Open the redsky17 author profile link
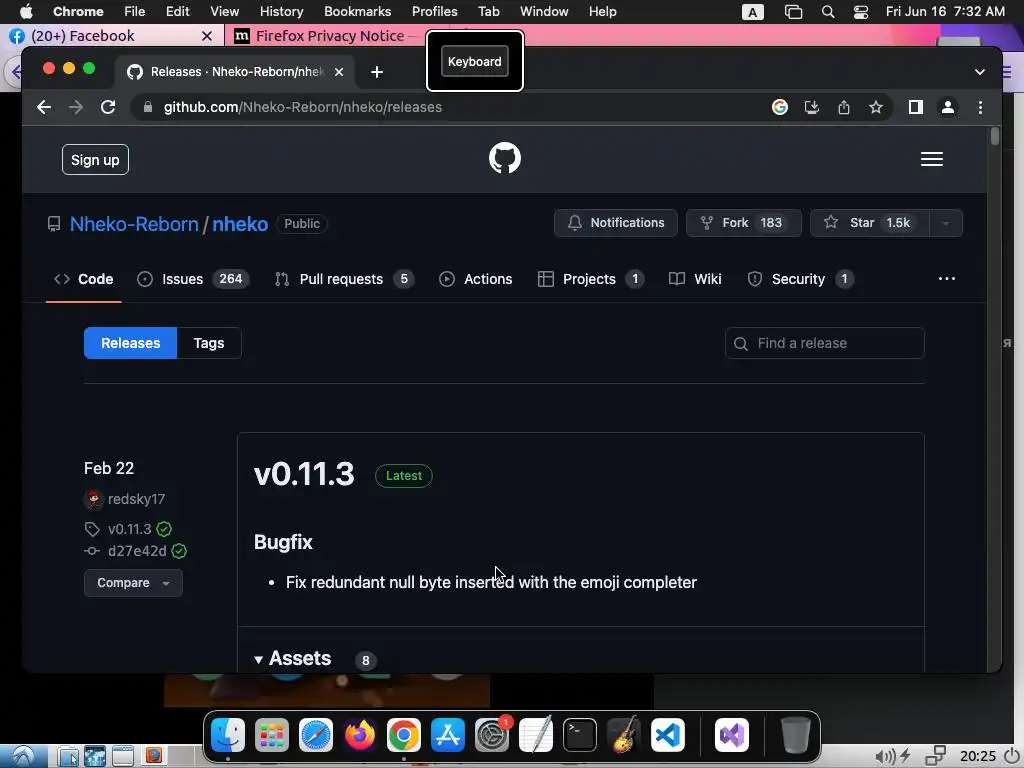The height and width of the screenshot is (768, 1024). pyautogui.click(x=136, y=499)
